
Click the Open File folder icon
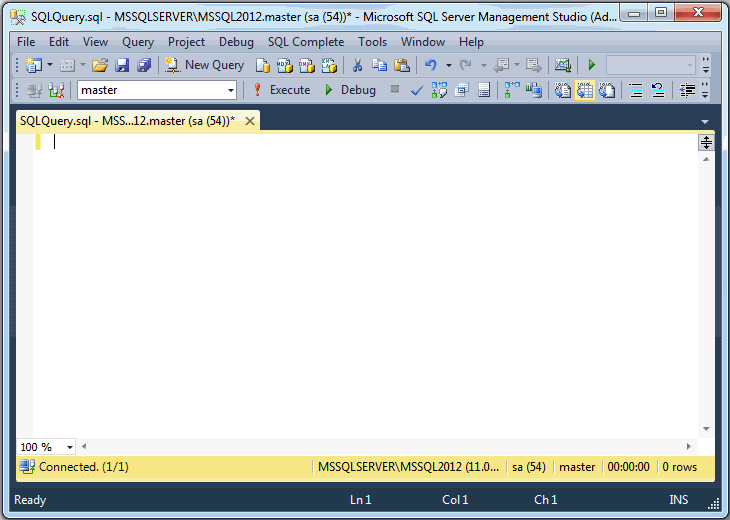click(100, 65)
